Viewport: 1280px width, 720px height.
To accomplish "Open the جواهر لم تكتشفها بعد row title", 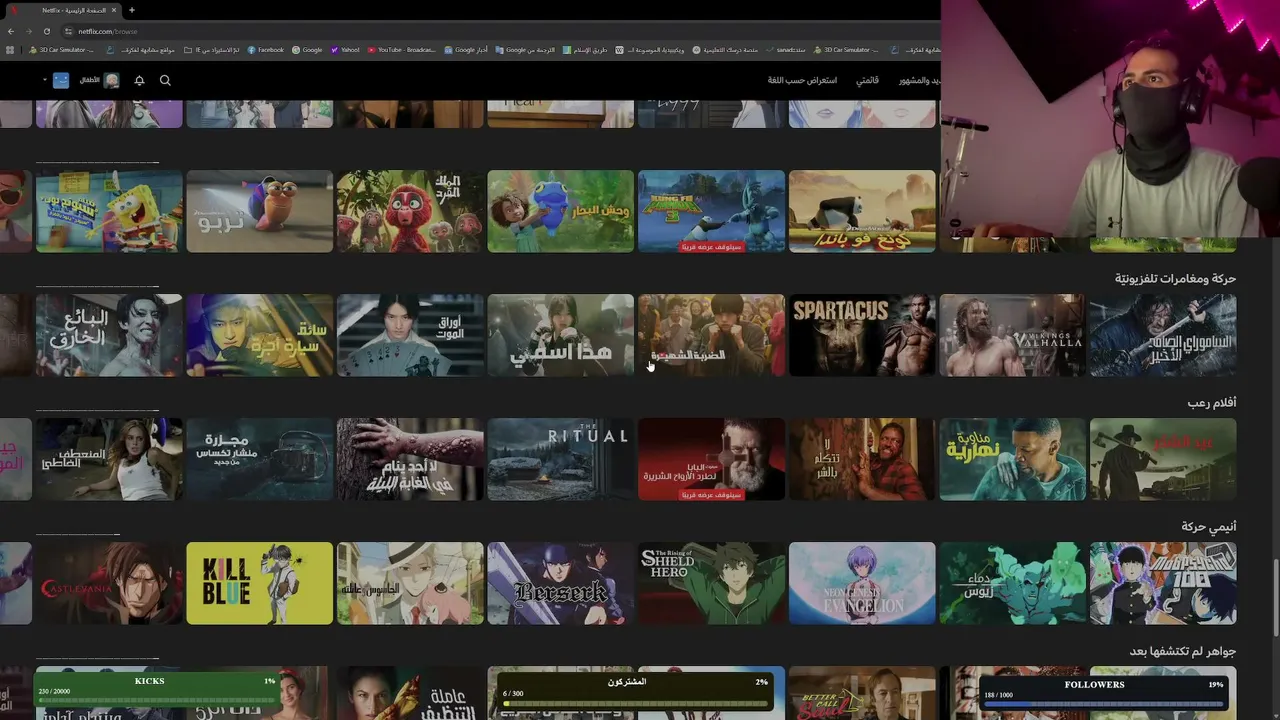I will pyautogui.click(x=1183, y=651).
